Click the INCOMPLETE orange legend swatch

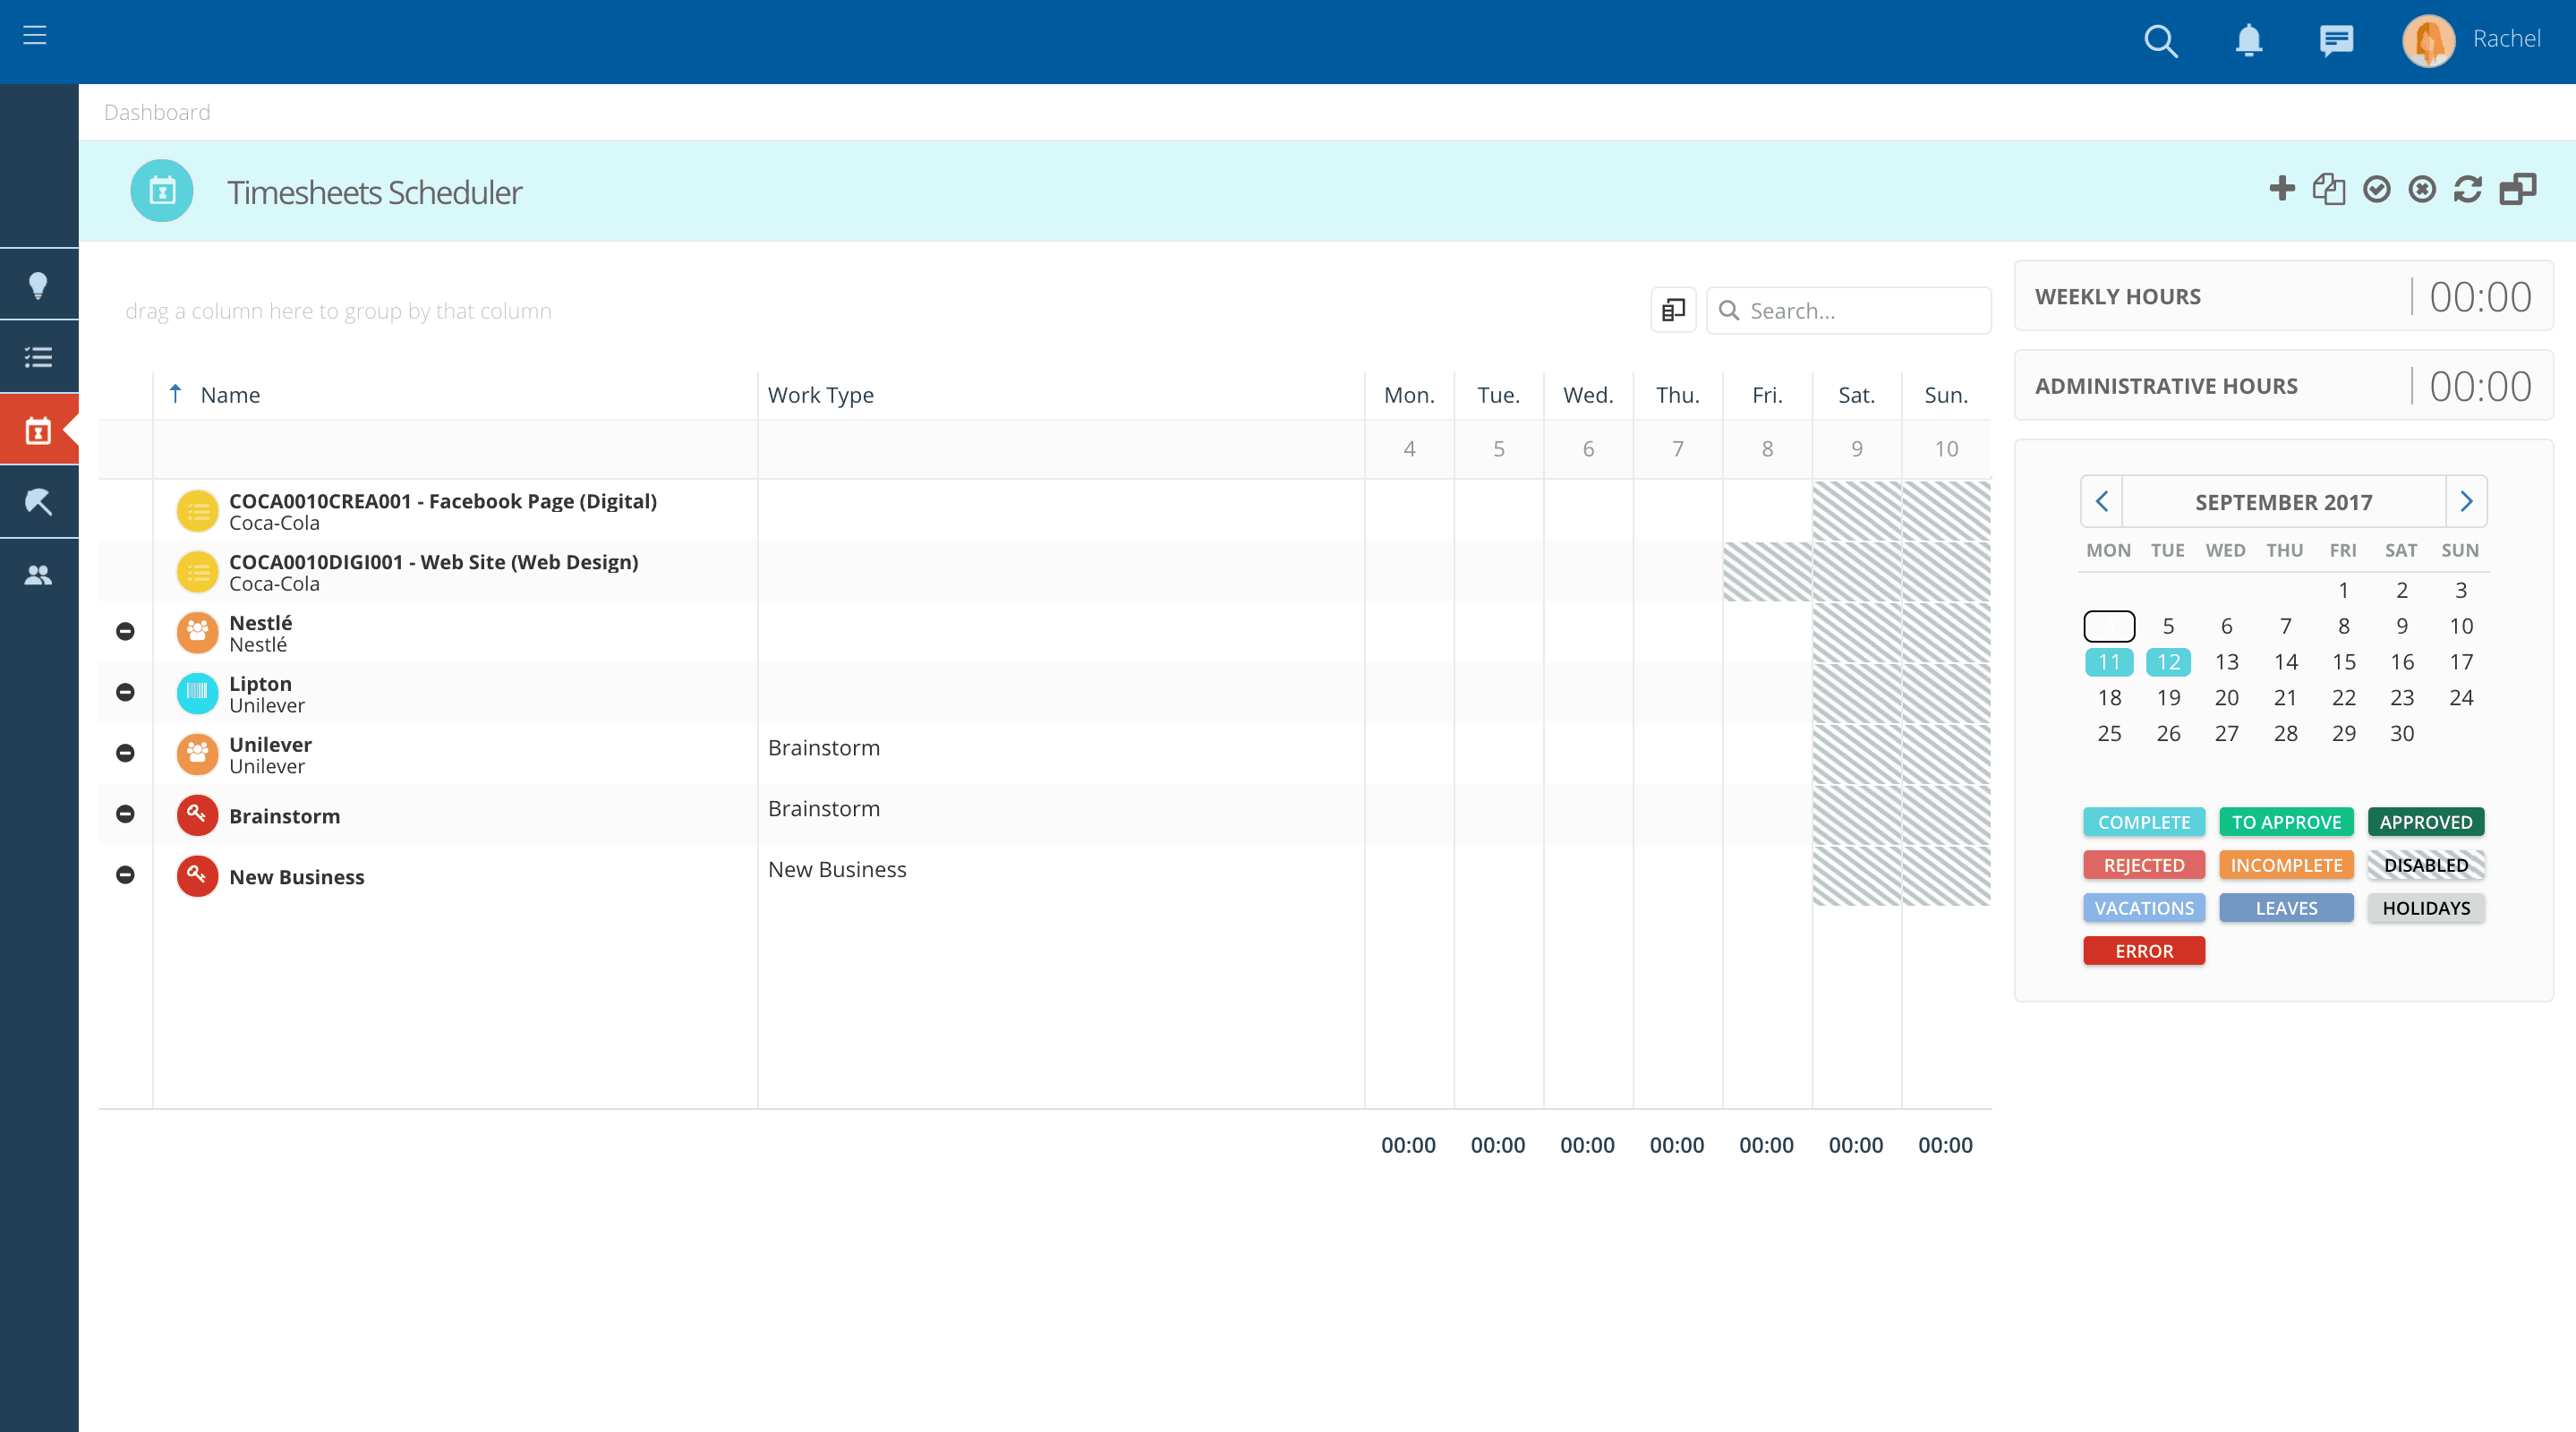click(x=2286, y=865)
